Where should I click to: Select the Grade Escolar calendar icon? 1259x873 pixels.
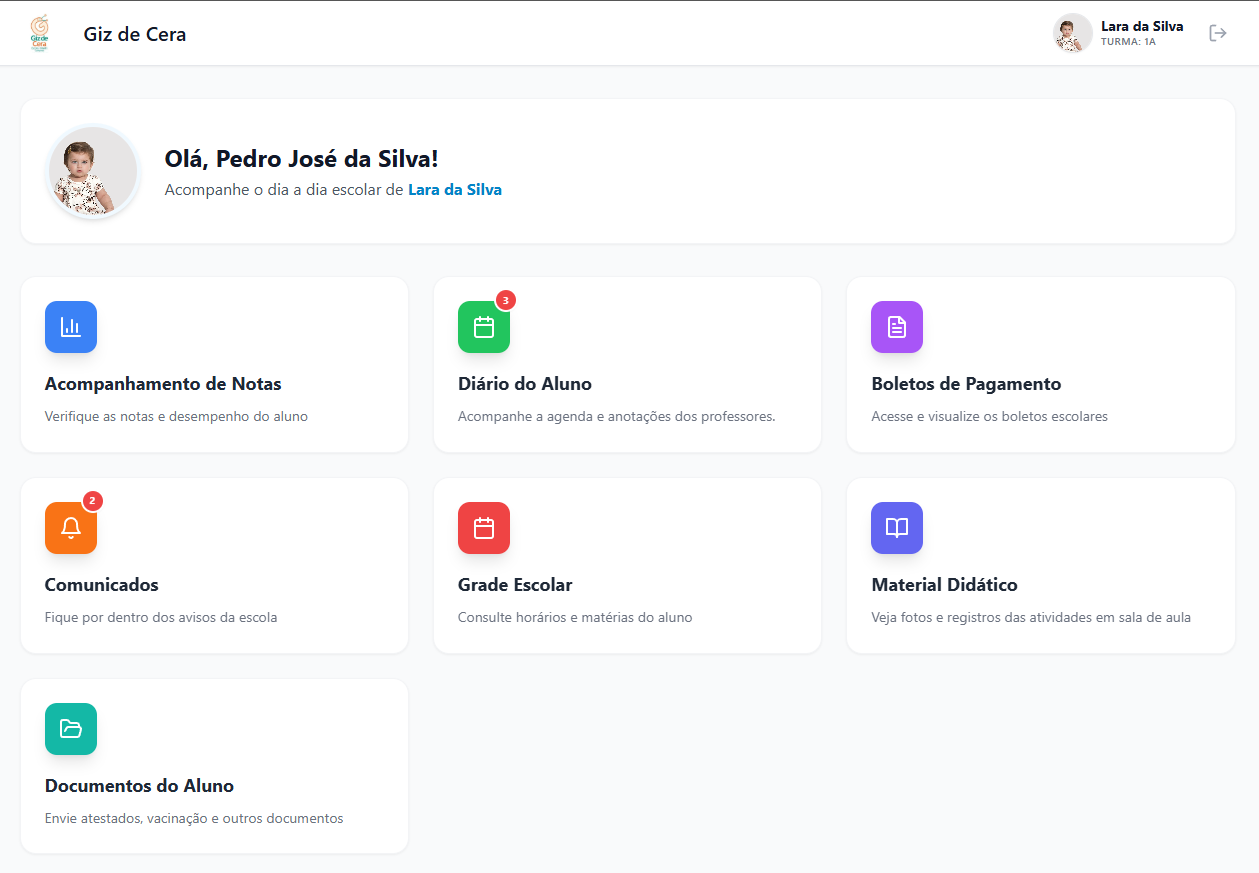pos(484,528)
